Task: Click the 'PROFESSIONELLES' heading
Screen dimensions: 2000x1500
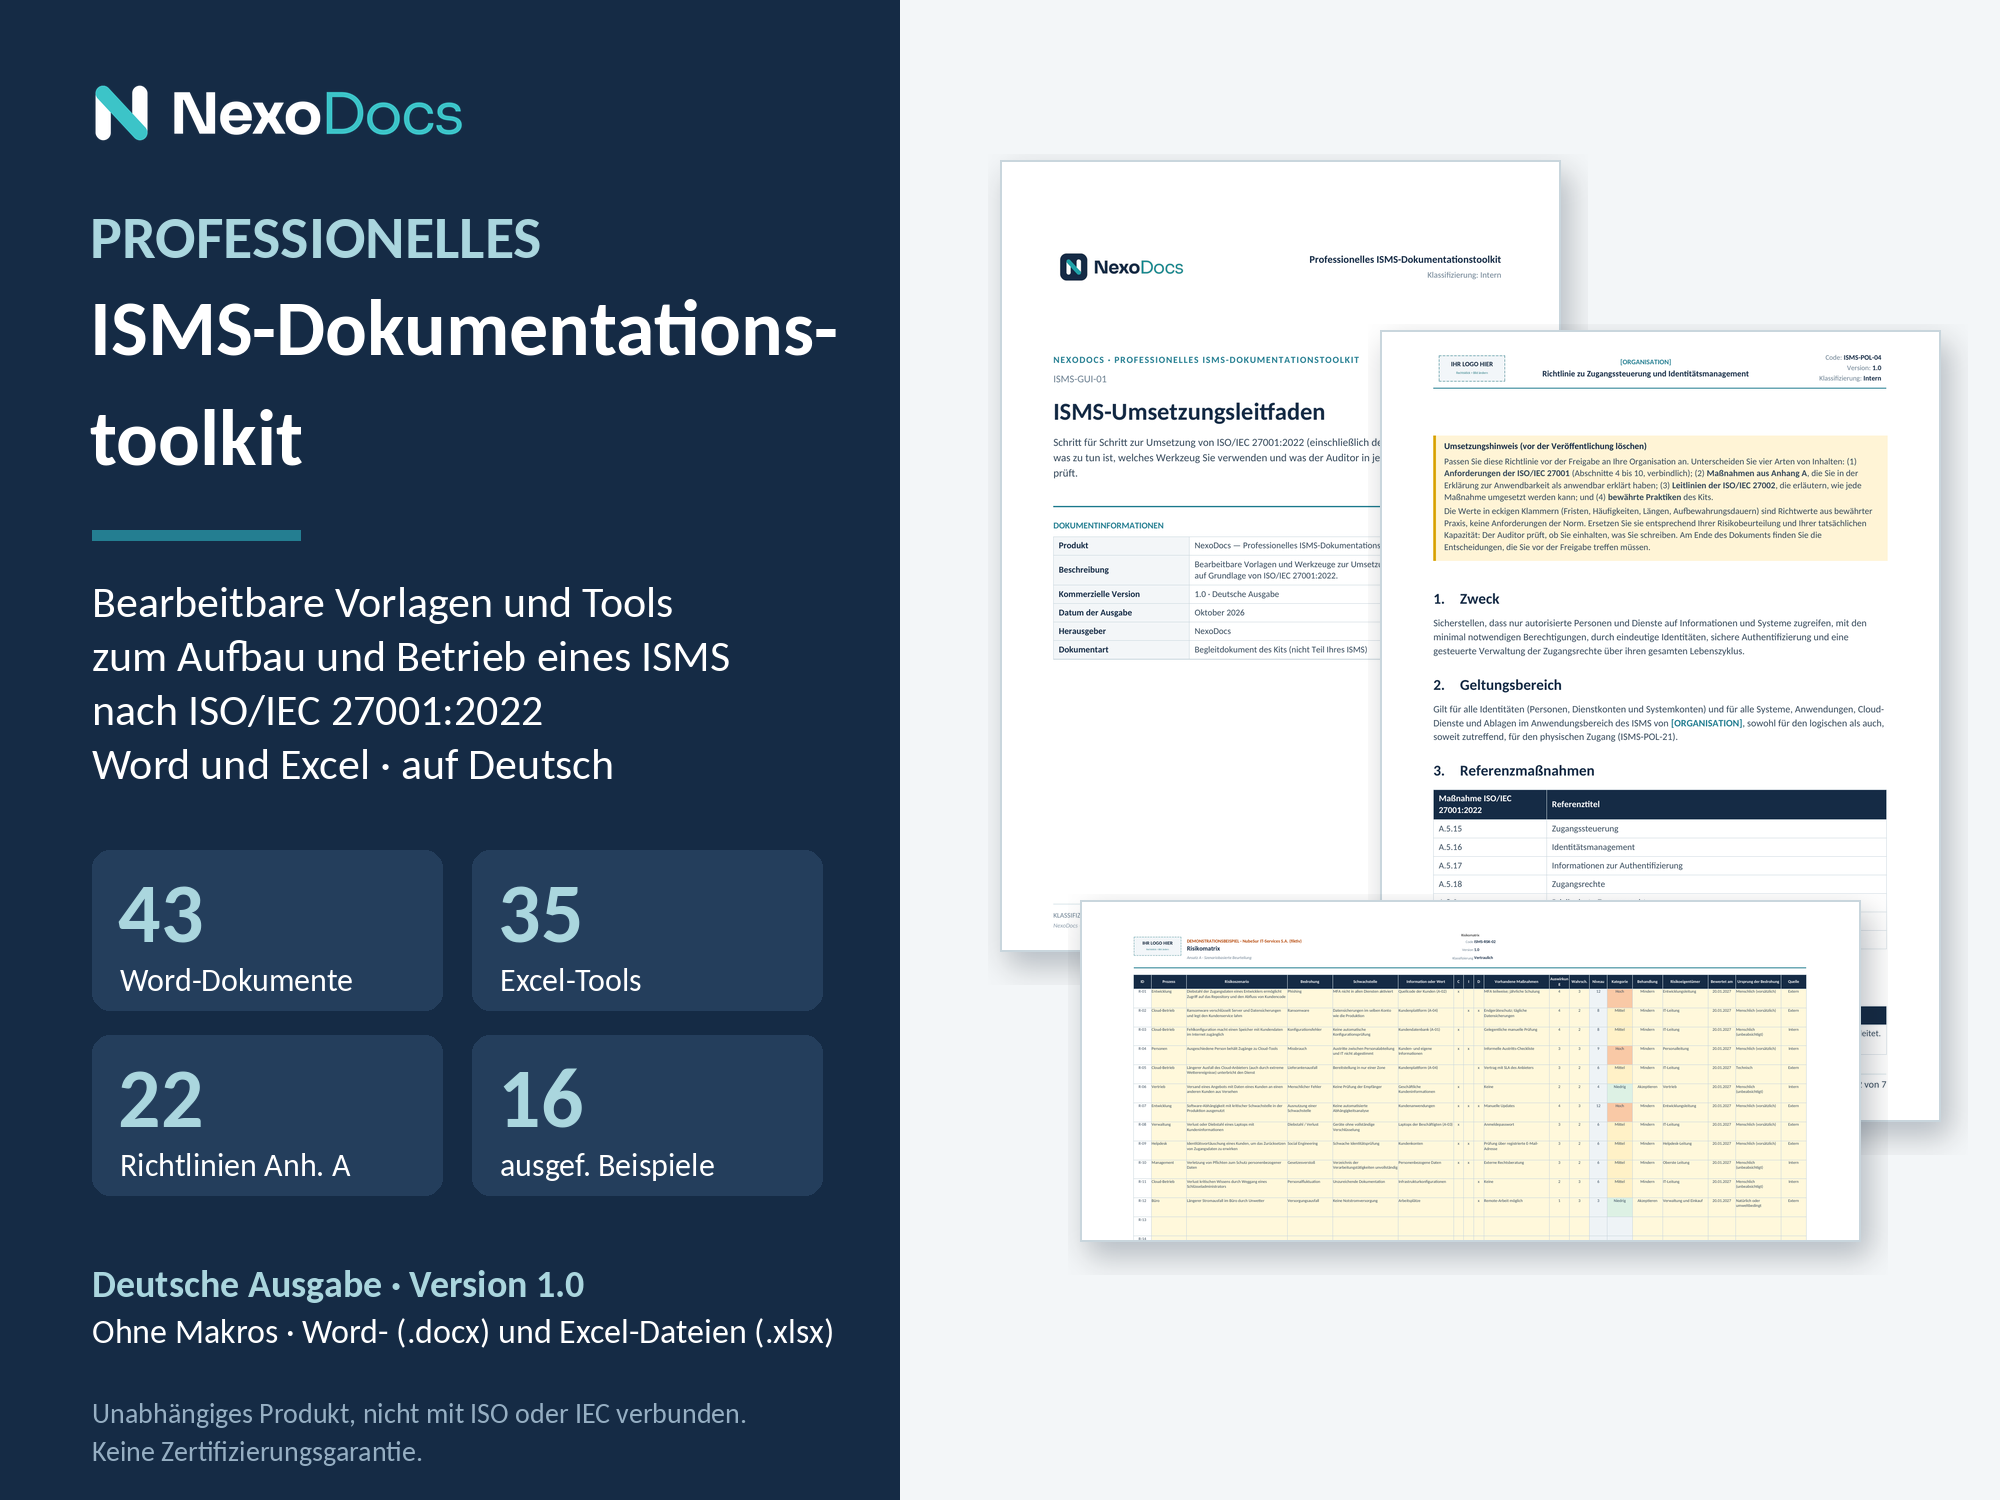Action: 316,239
